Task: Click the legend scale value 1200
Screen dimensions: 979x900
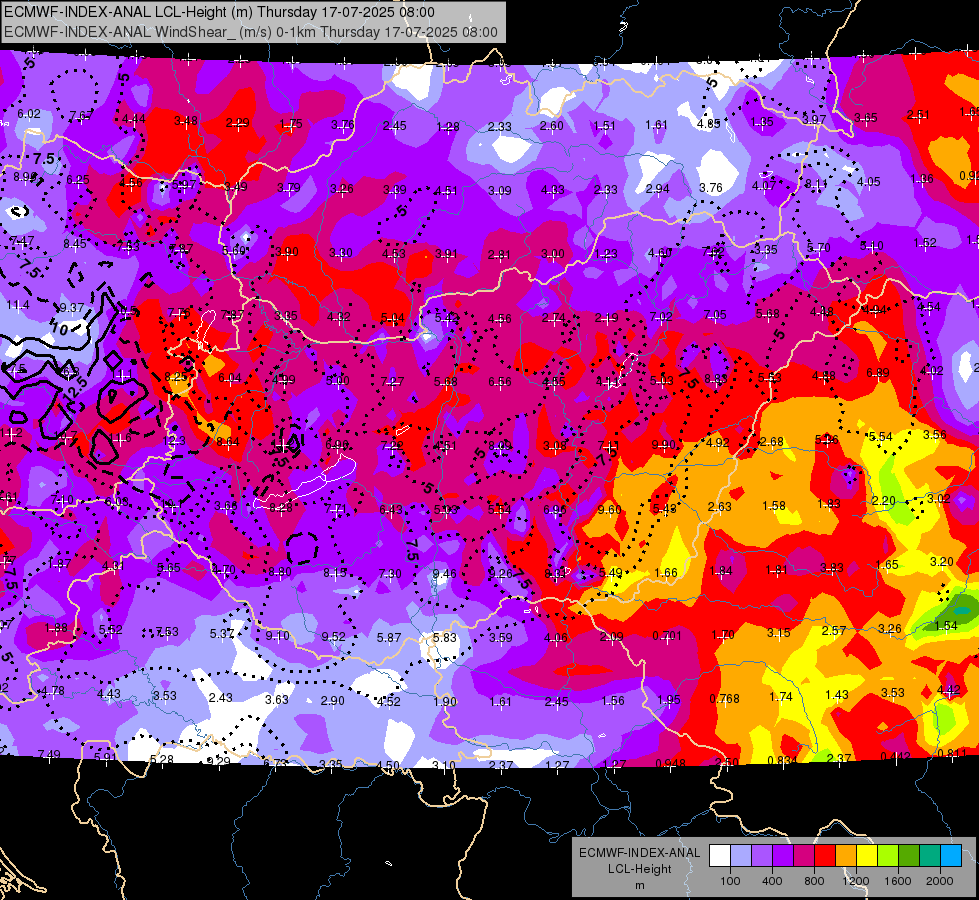Action: [856, 881]
